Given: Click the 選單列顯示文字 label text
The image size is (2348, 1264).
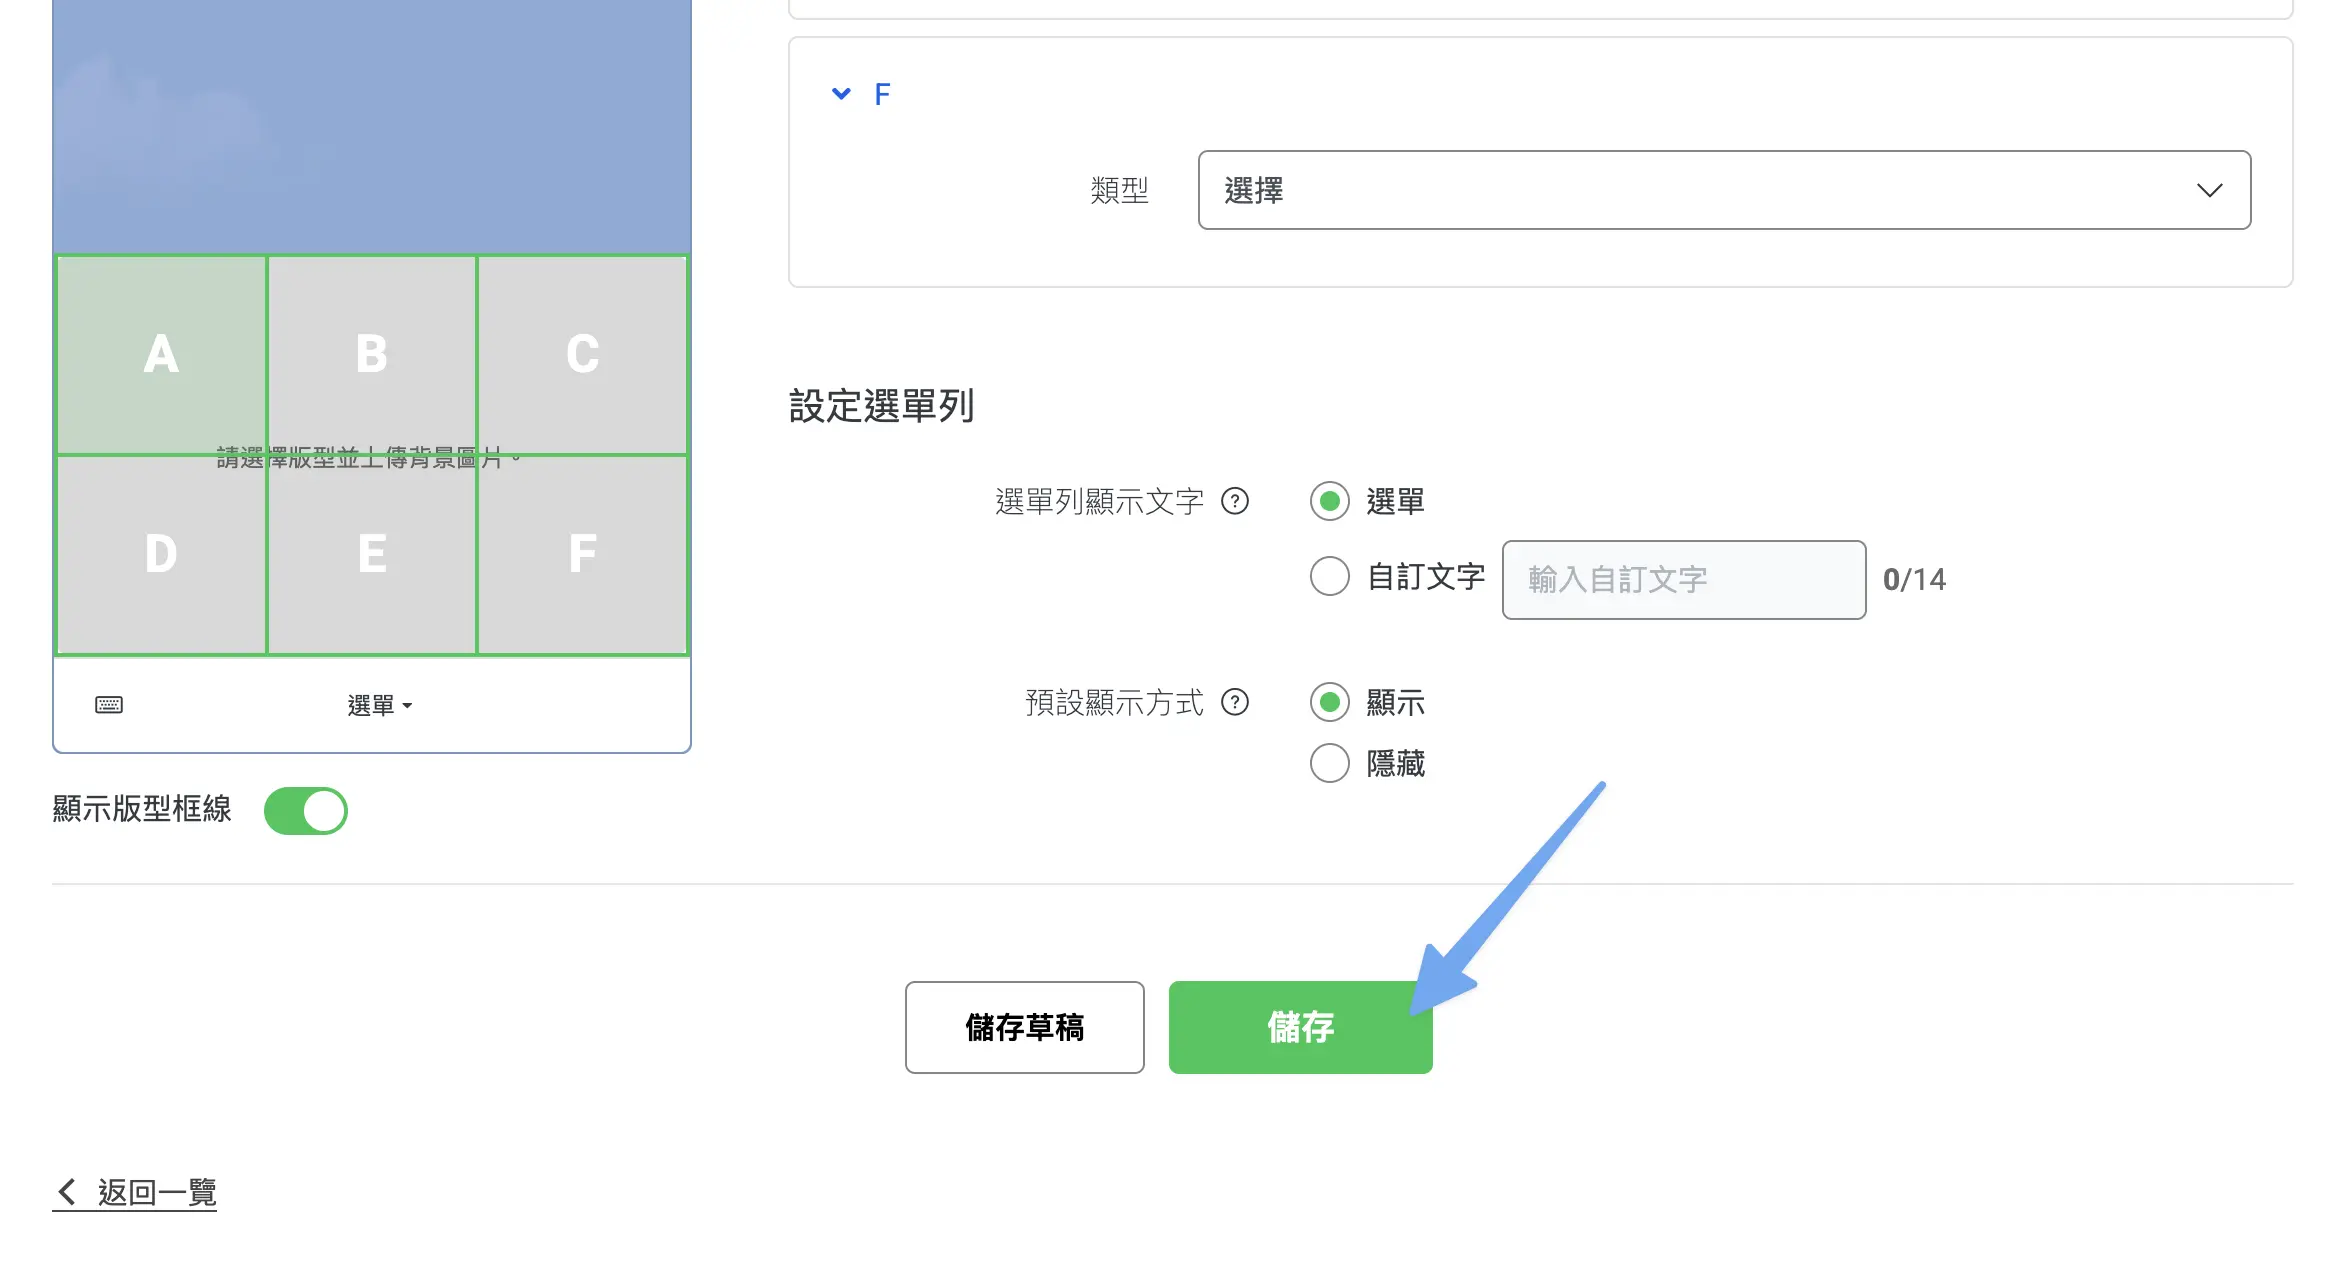Looking at the screenshot, I should (x=1099, y=501).
